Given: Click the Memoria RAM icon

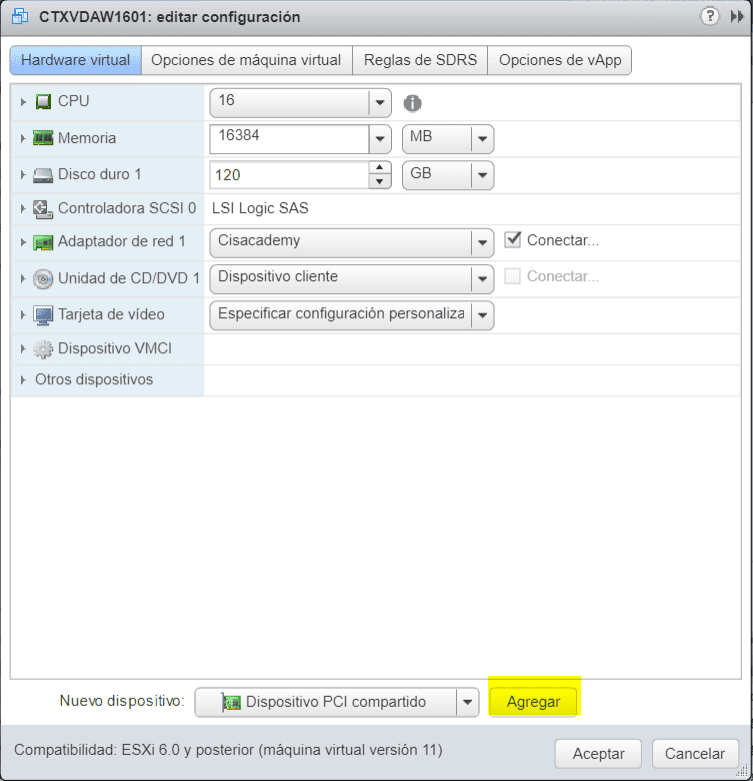Looking at the screenshot, I should click(43, 138).
